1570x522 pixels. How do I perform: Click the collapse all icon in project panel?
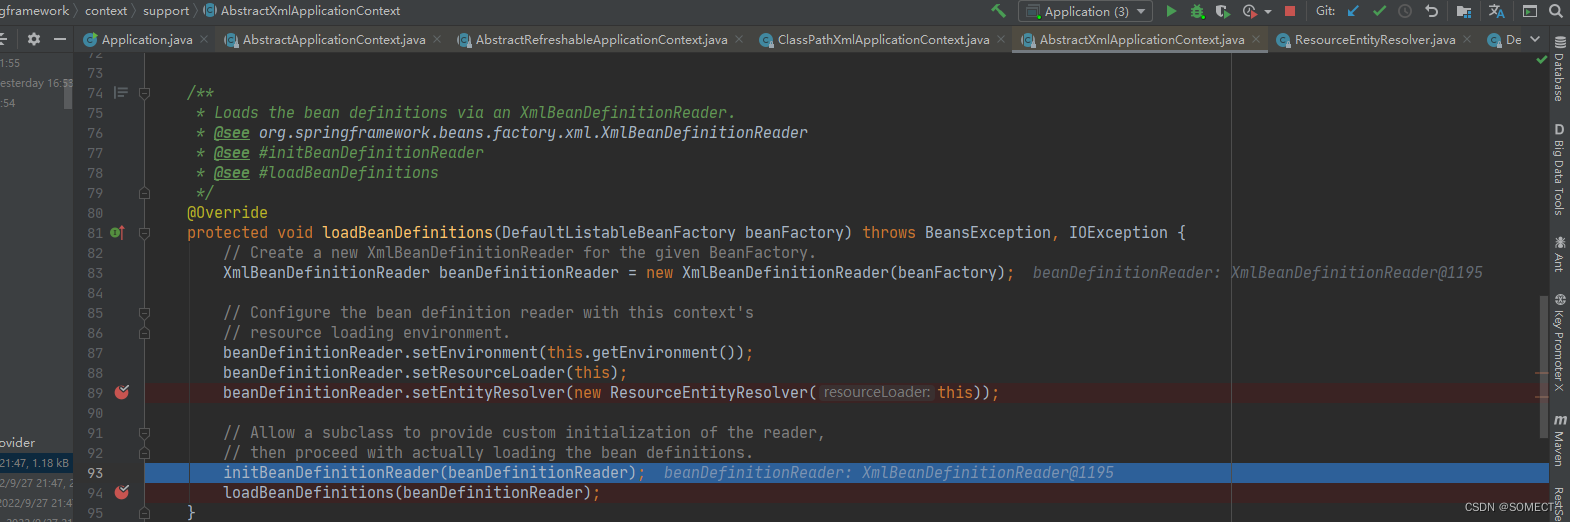coord(3,39)
